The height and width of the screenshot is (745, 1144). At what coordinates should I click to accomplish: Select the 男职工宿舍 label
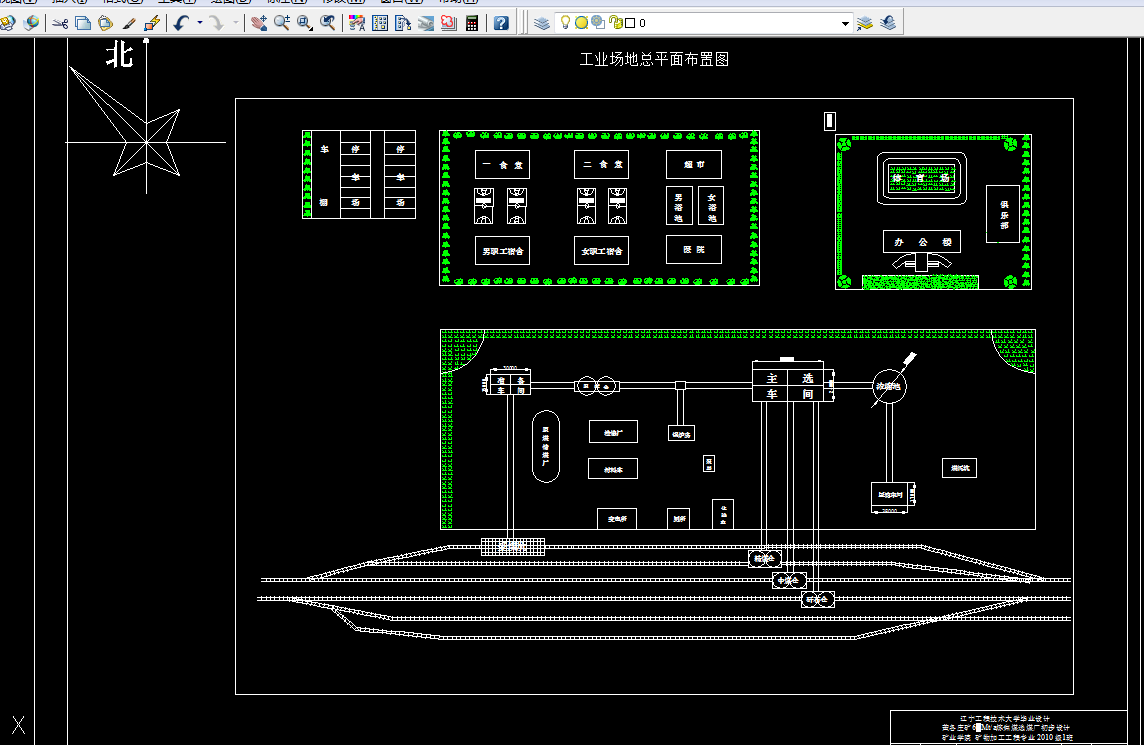[503, 251]
